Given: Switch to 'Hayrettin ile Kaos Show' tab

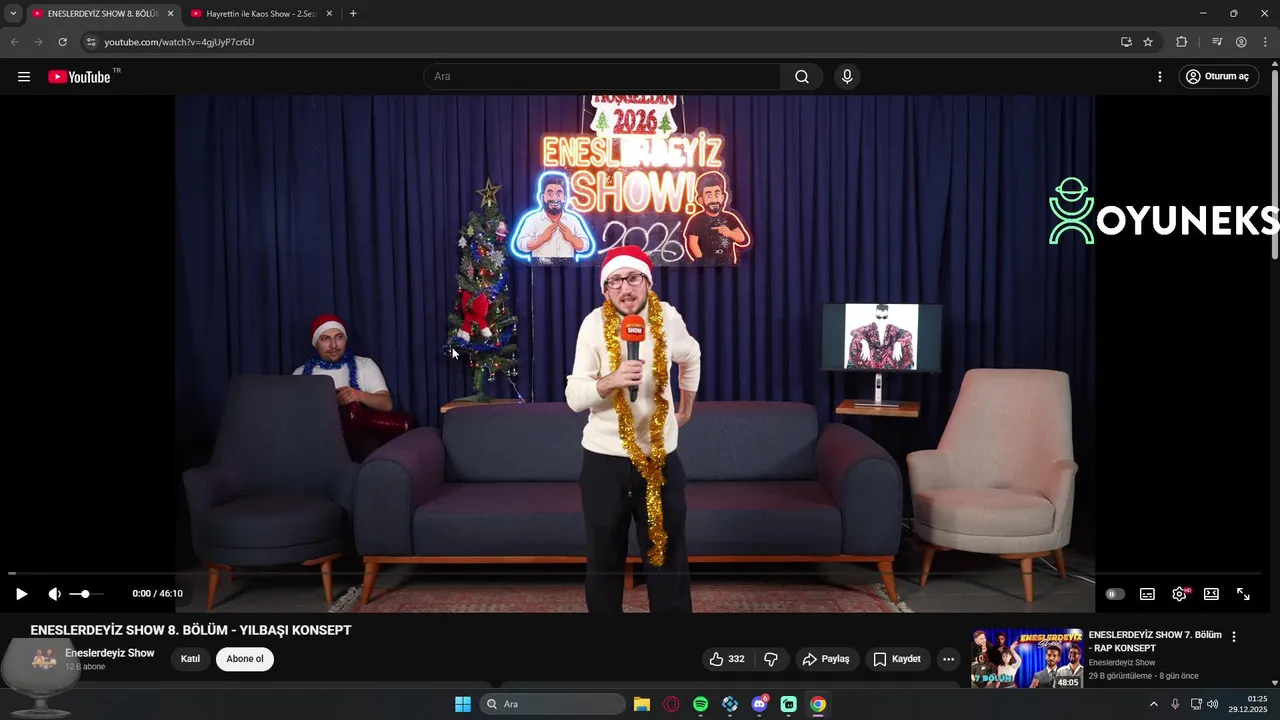Looking at the screenshot, I should 261,14.
